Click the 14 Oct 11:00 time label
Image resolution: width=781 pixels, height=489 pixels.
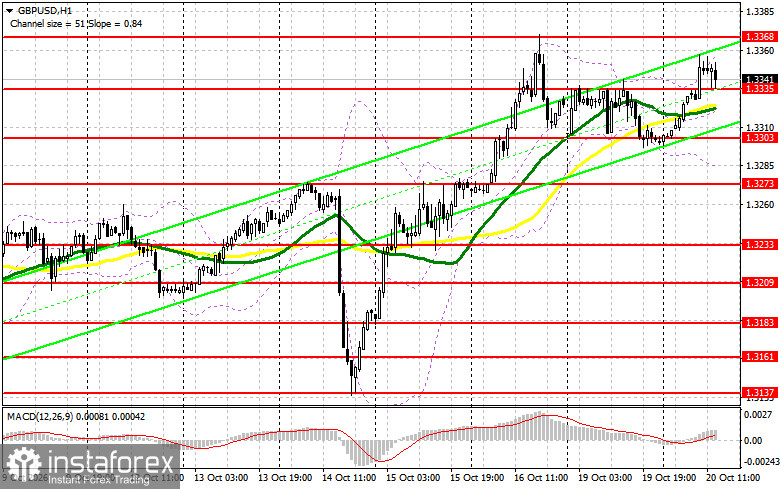point(349,478)
